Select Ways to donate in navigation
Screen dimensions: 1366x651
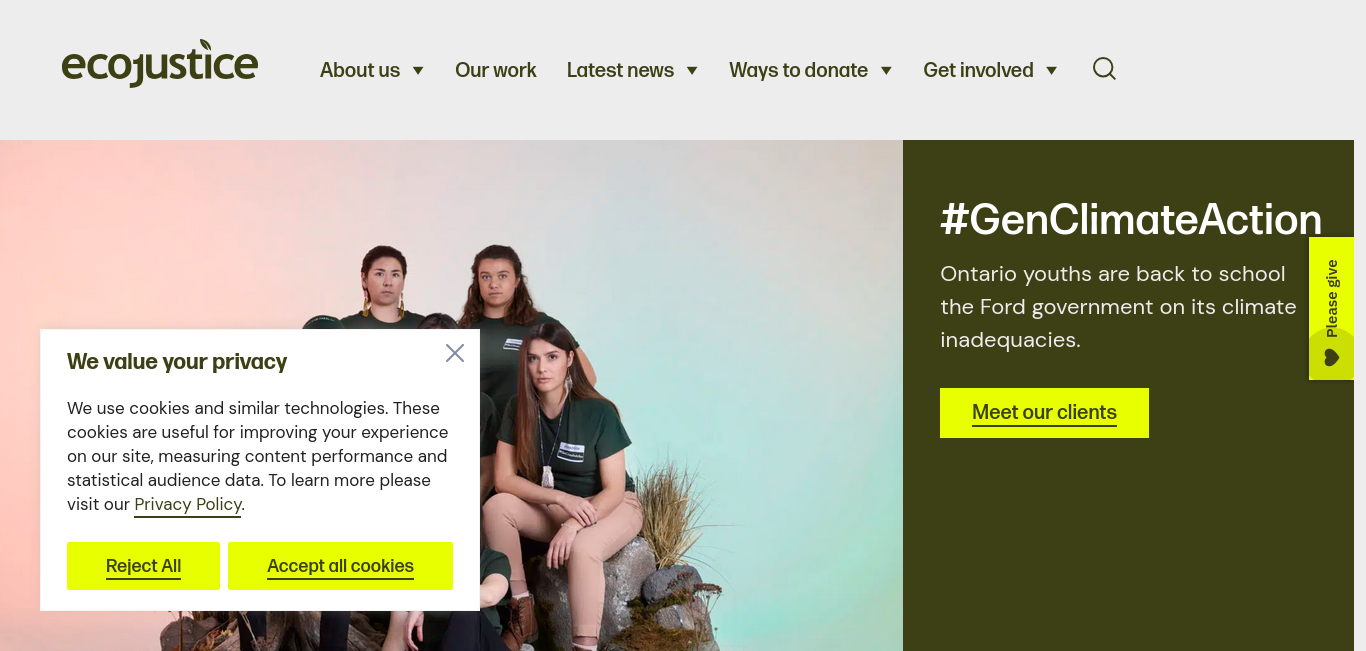(798, 70)
